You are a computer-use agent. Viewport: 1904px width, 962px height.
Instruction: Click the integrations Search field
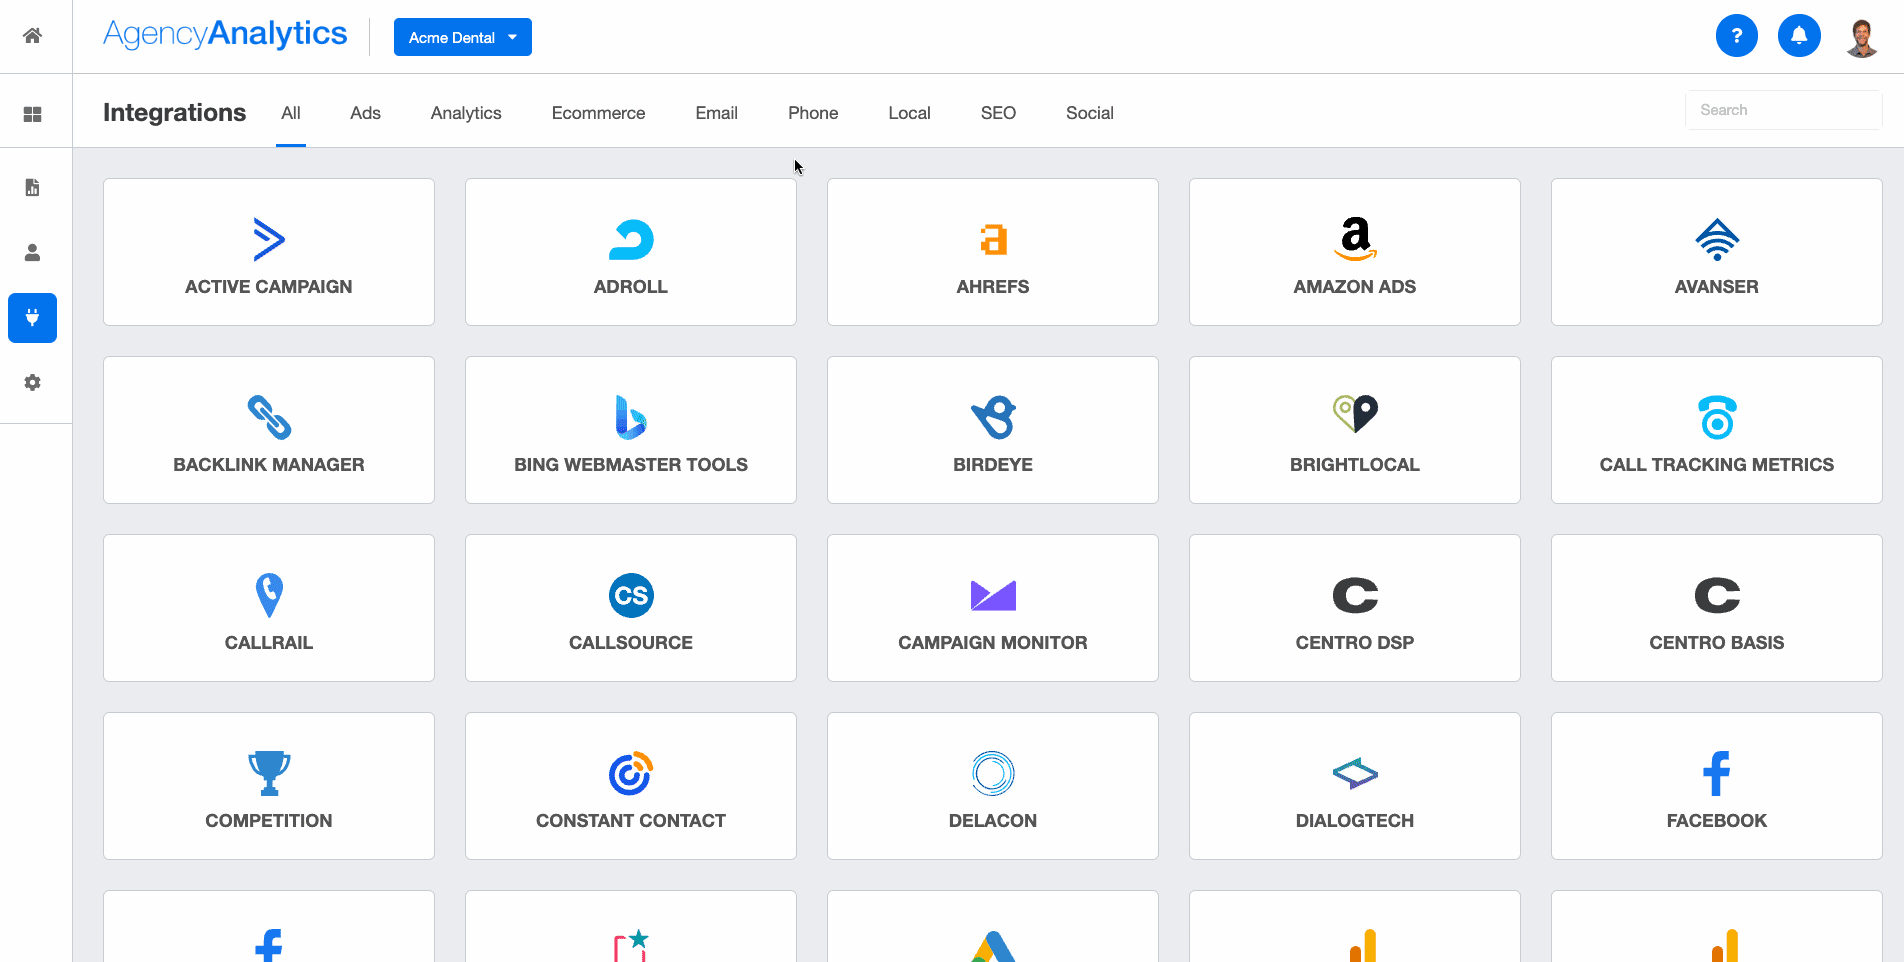(1783, 110)
